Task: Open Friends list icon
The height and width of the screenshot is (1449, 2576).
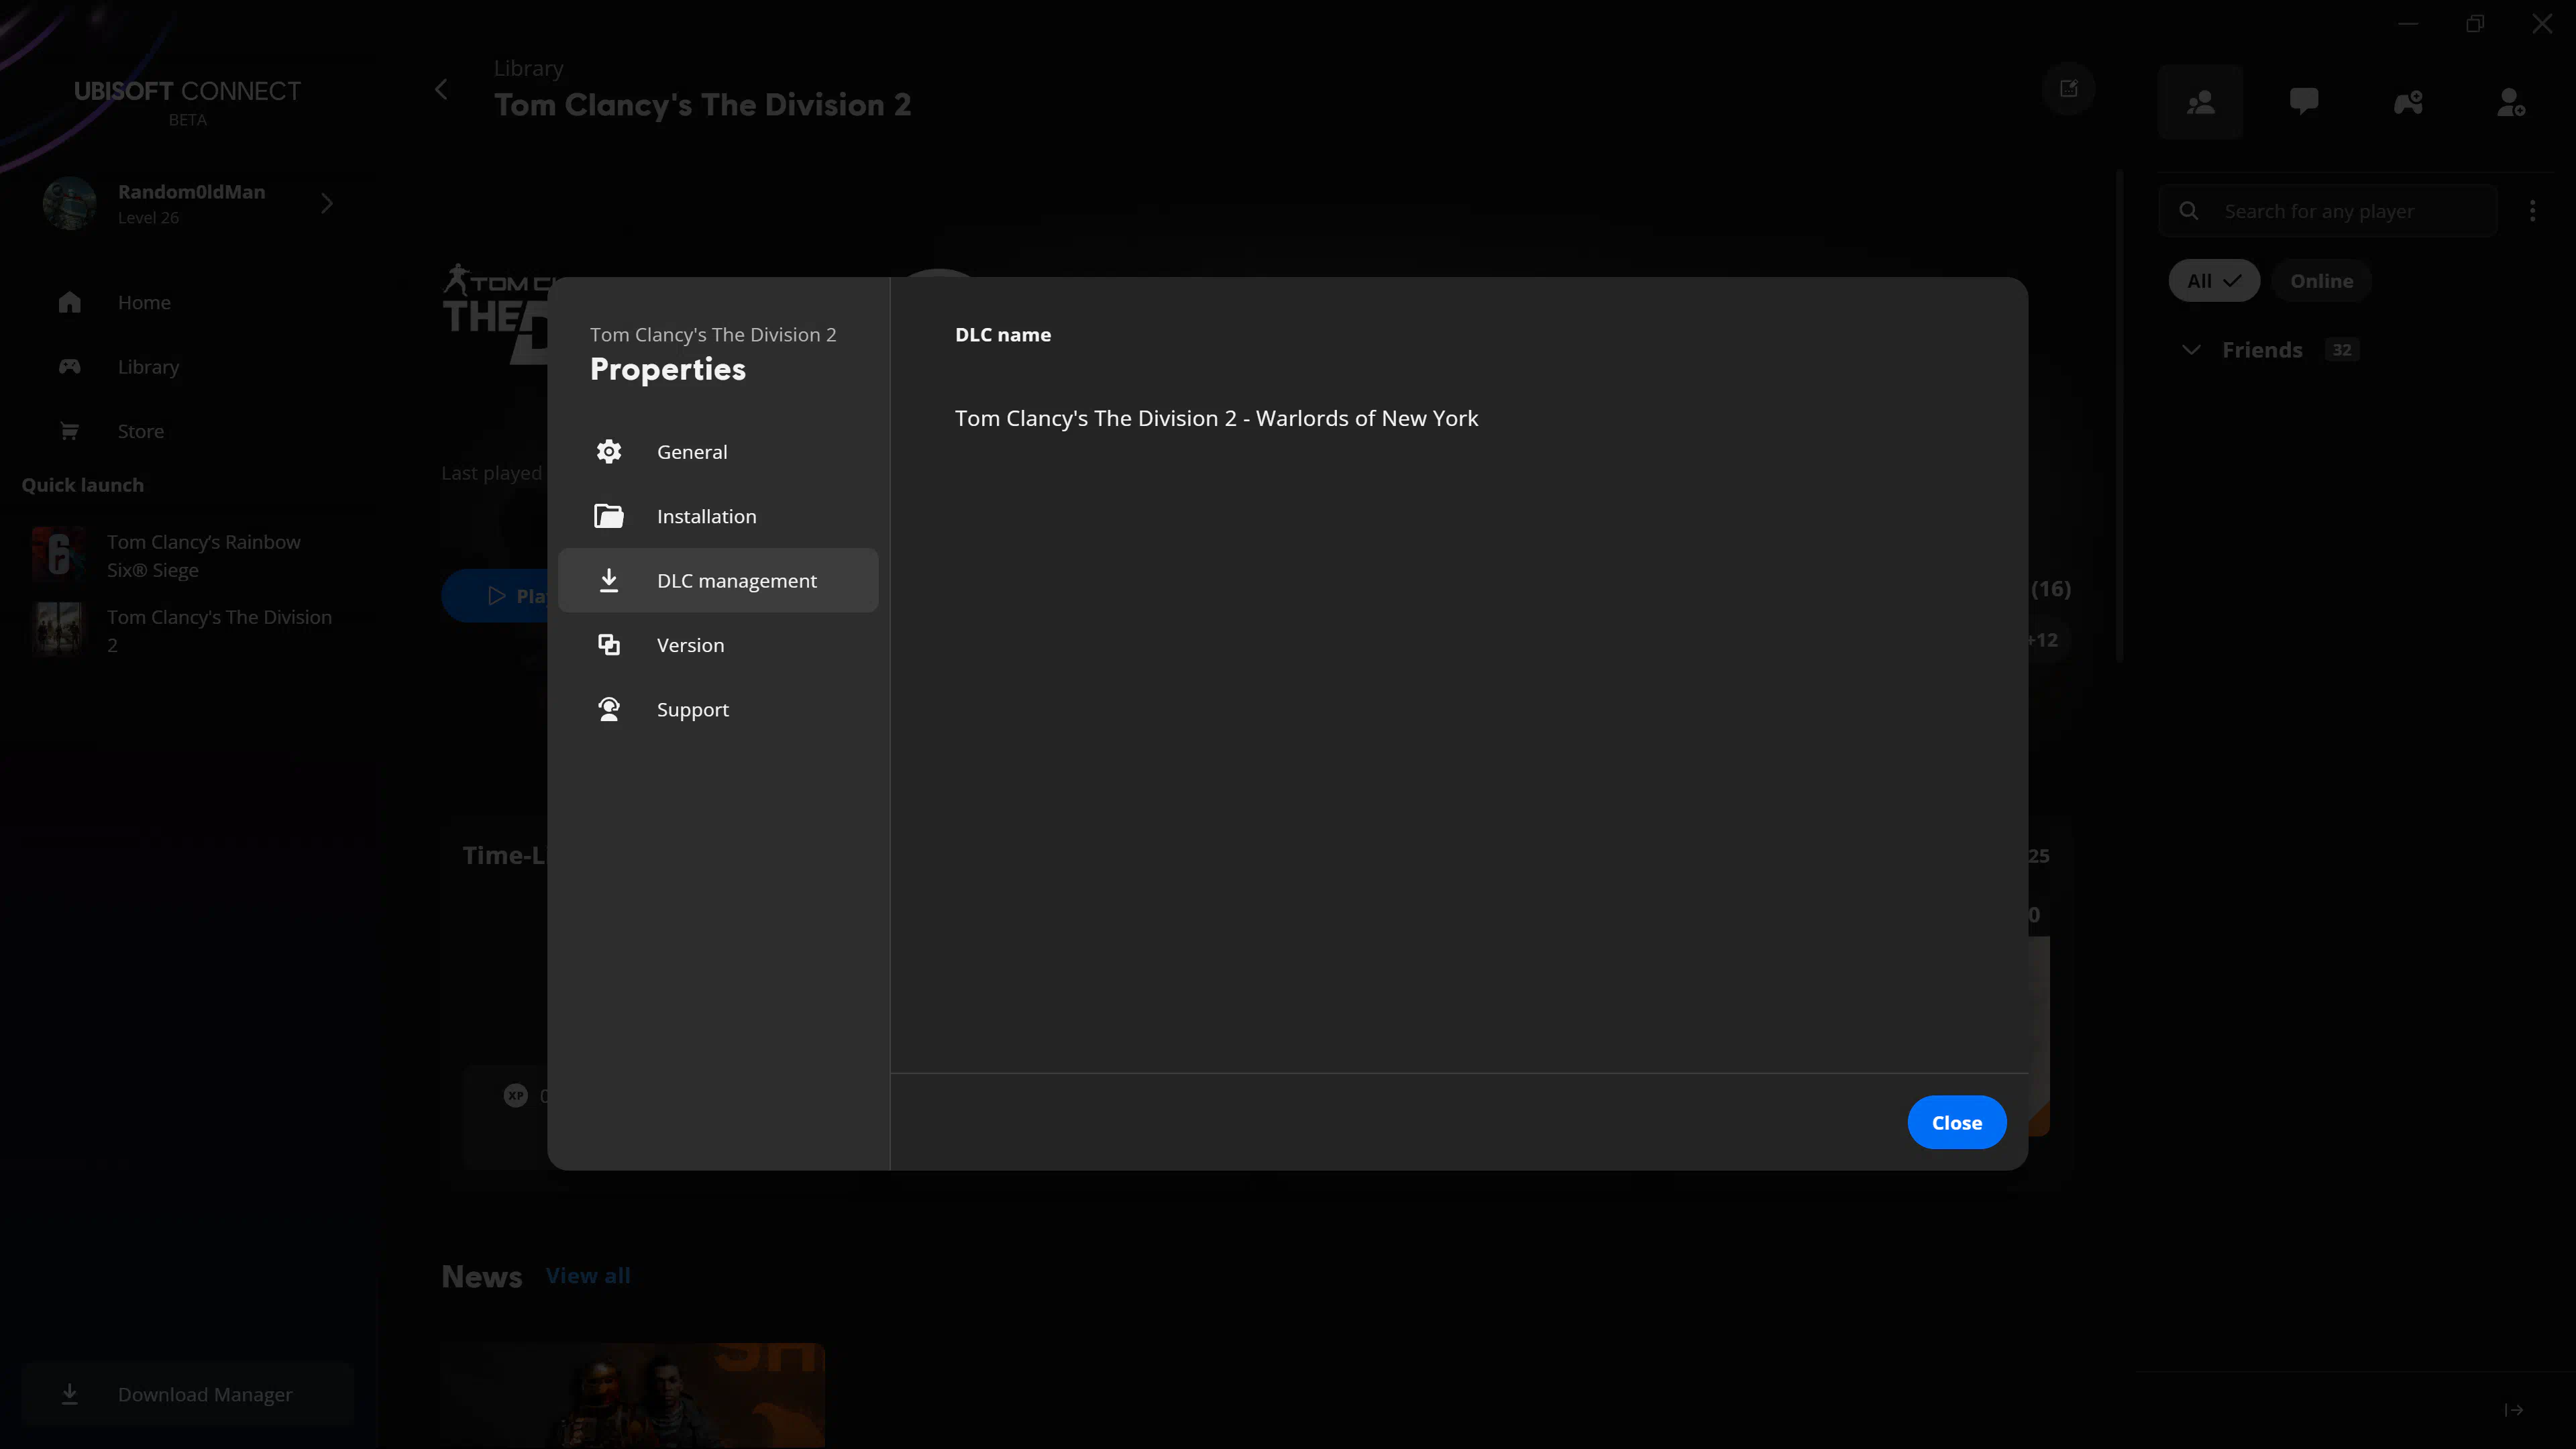Action: [x=2200, y=102]
